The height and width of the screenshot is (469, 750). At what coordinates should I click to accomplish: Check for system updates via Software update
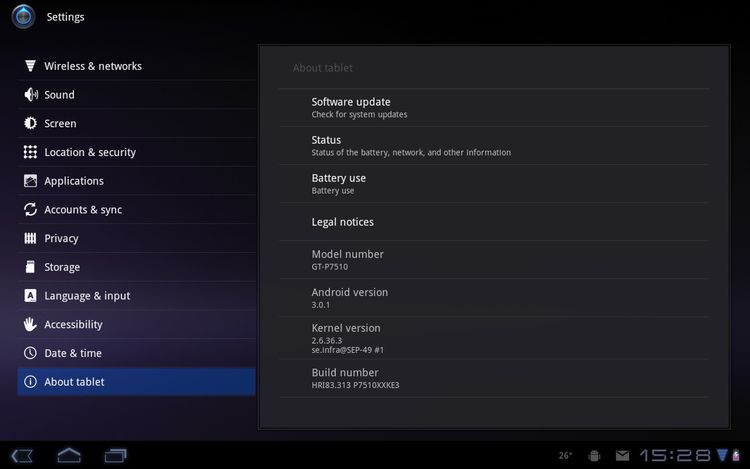coord(351,107)
